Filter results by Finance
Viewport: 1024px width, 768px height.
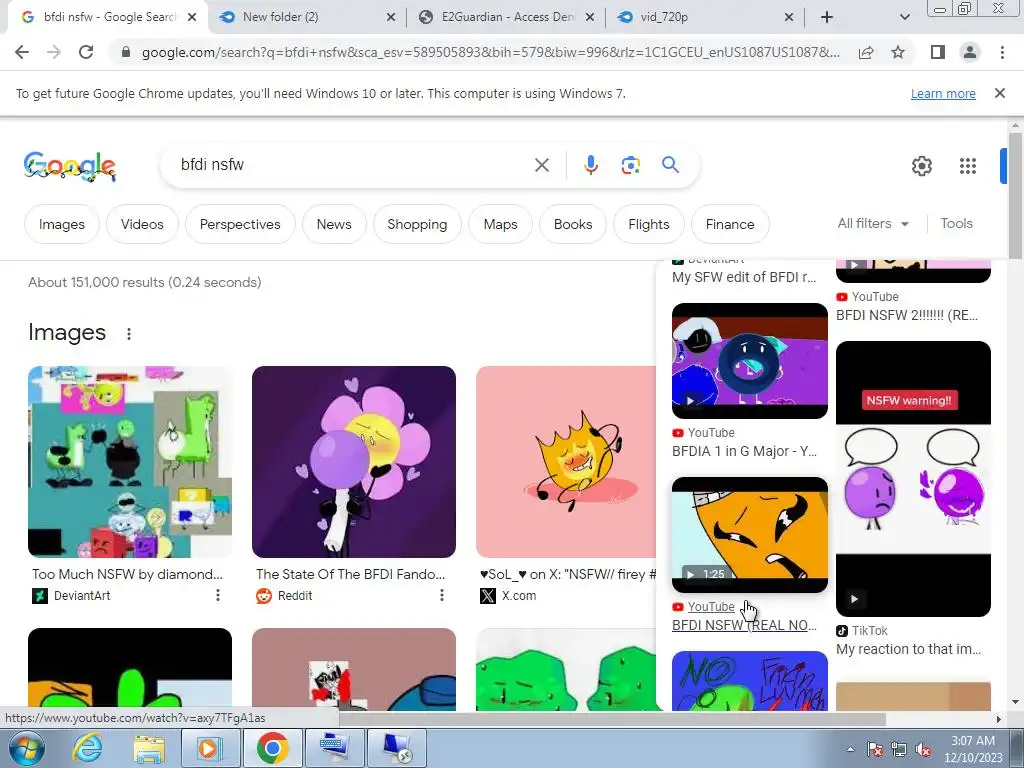point(729,224)
